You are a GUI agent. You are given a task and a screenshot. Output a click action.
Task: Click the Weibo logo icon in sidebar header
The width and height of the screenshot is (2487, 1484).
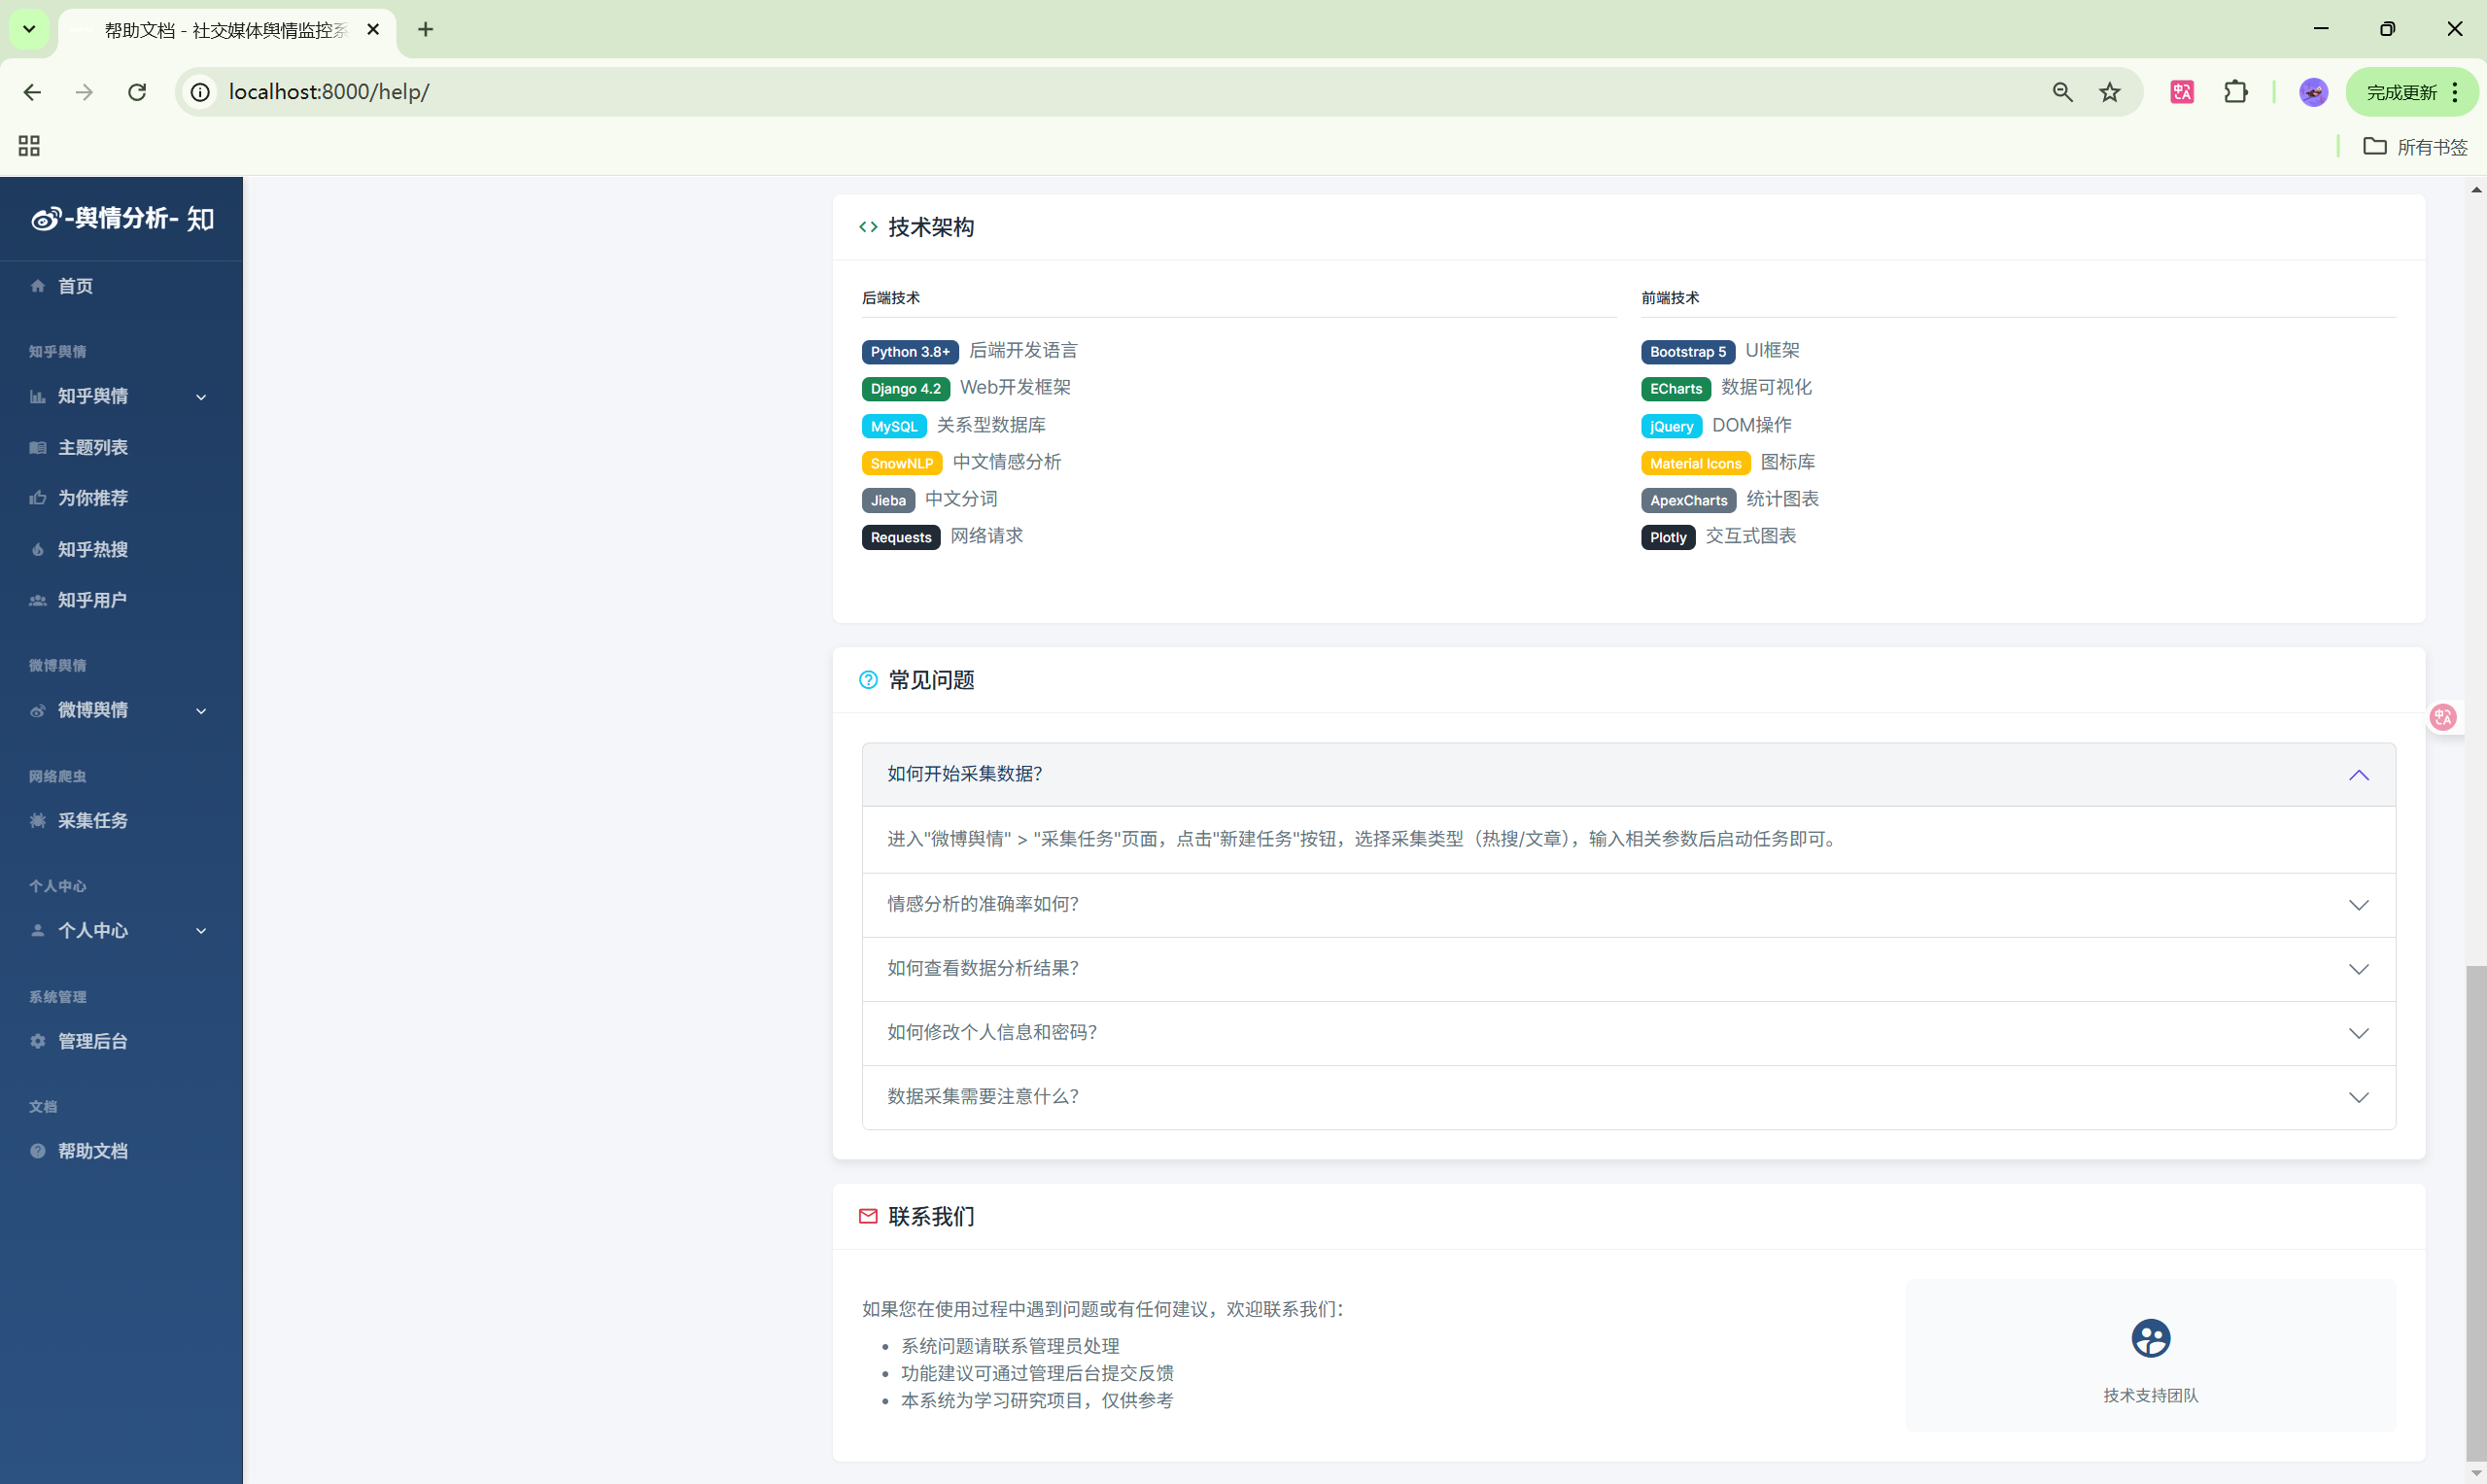[46, 219]
